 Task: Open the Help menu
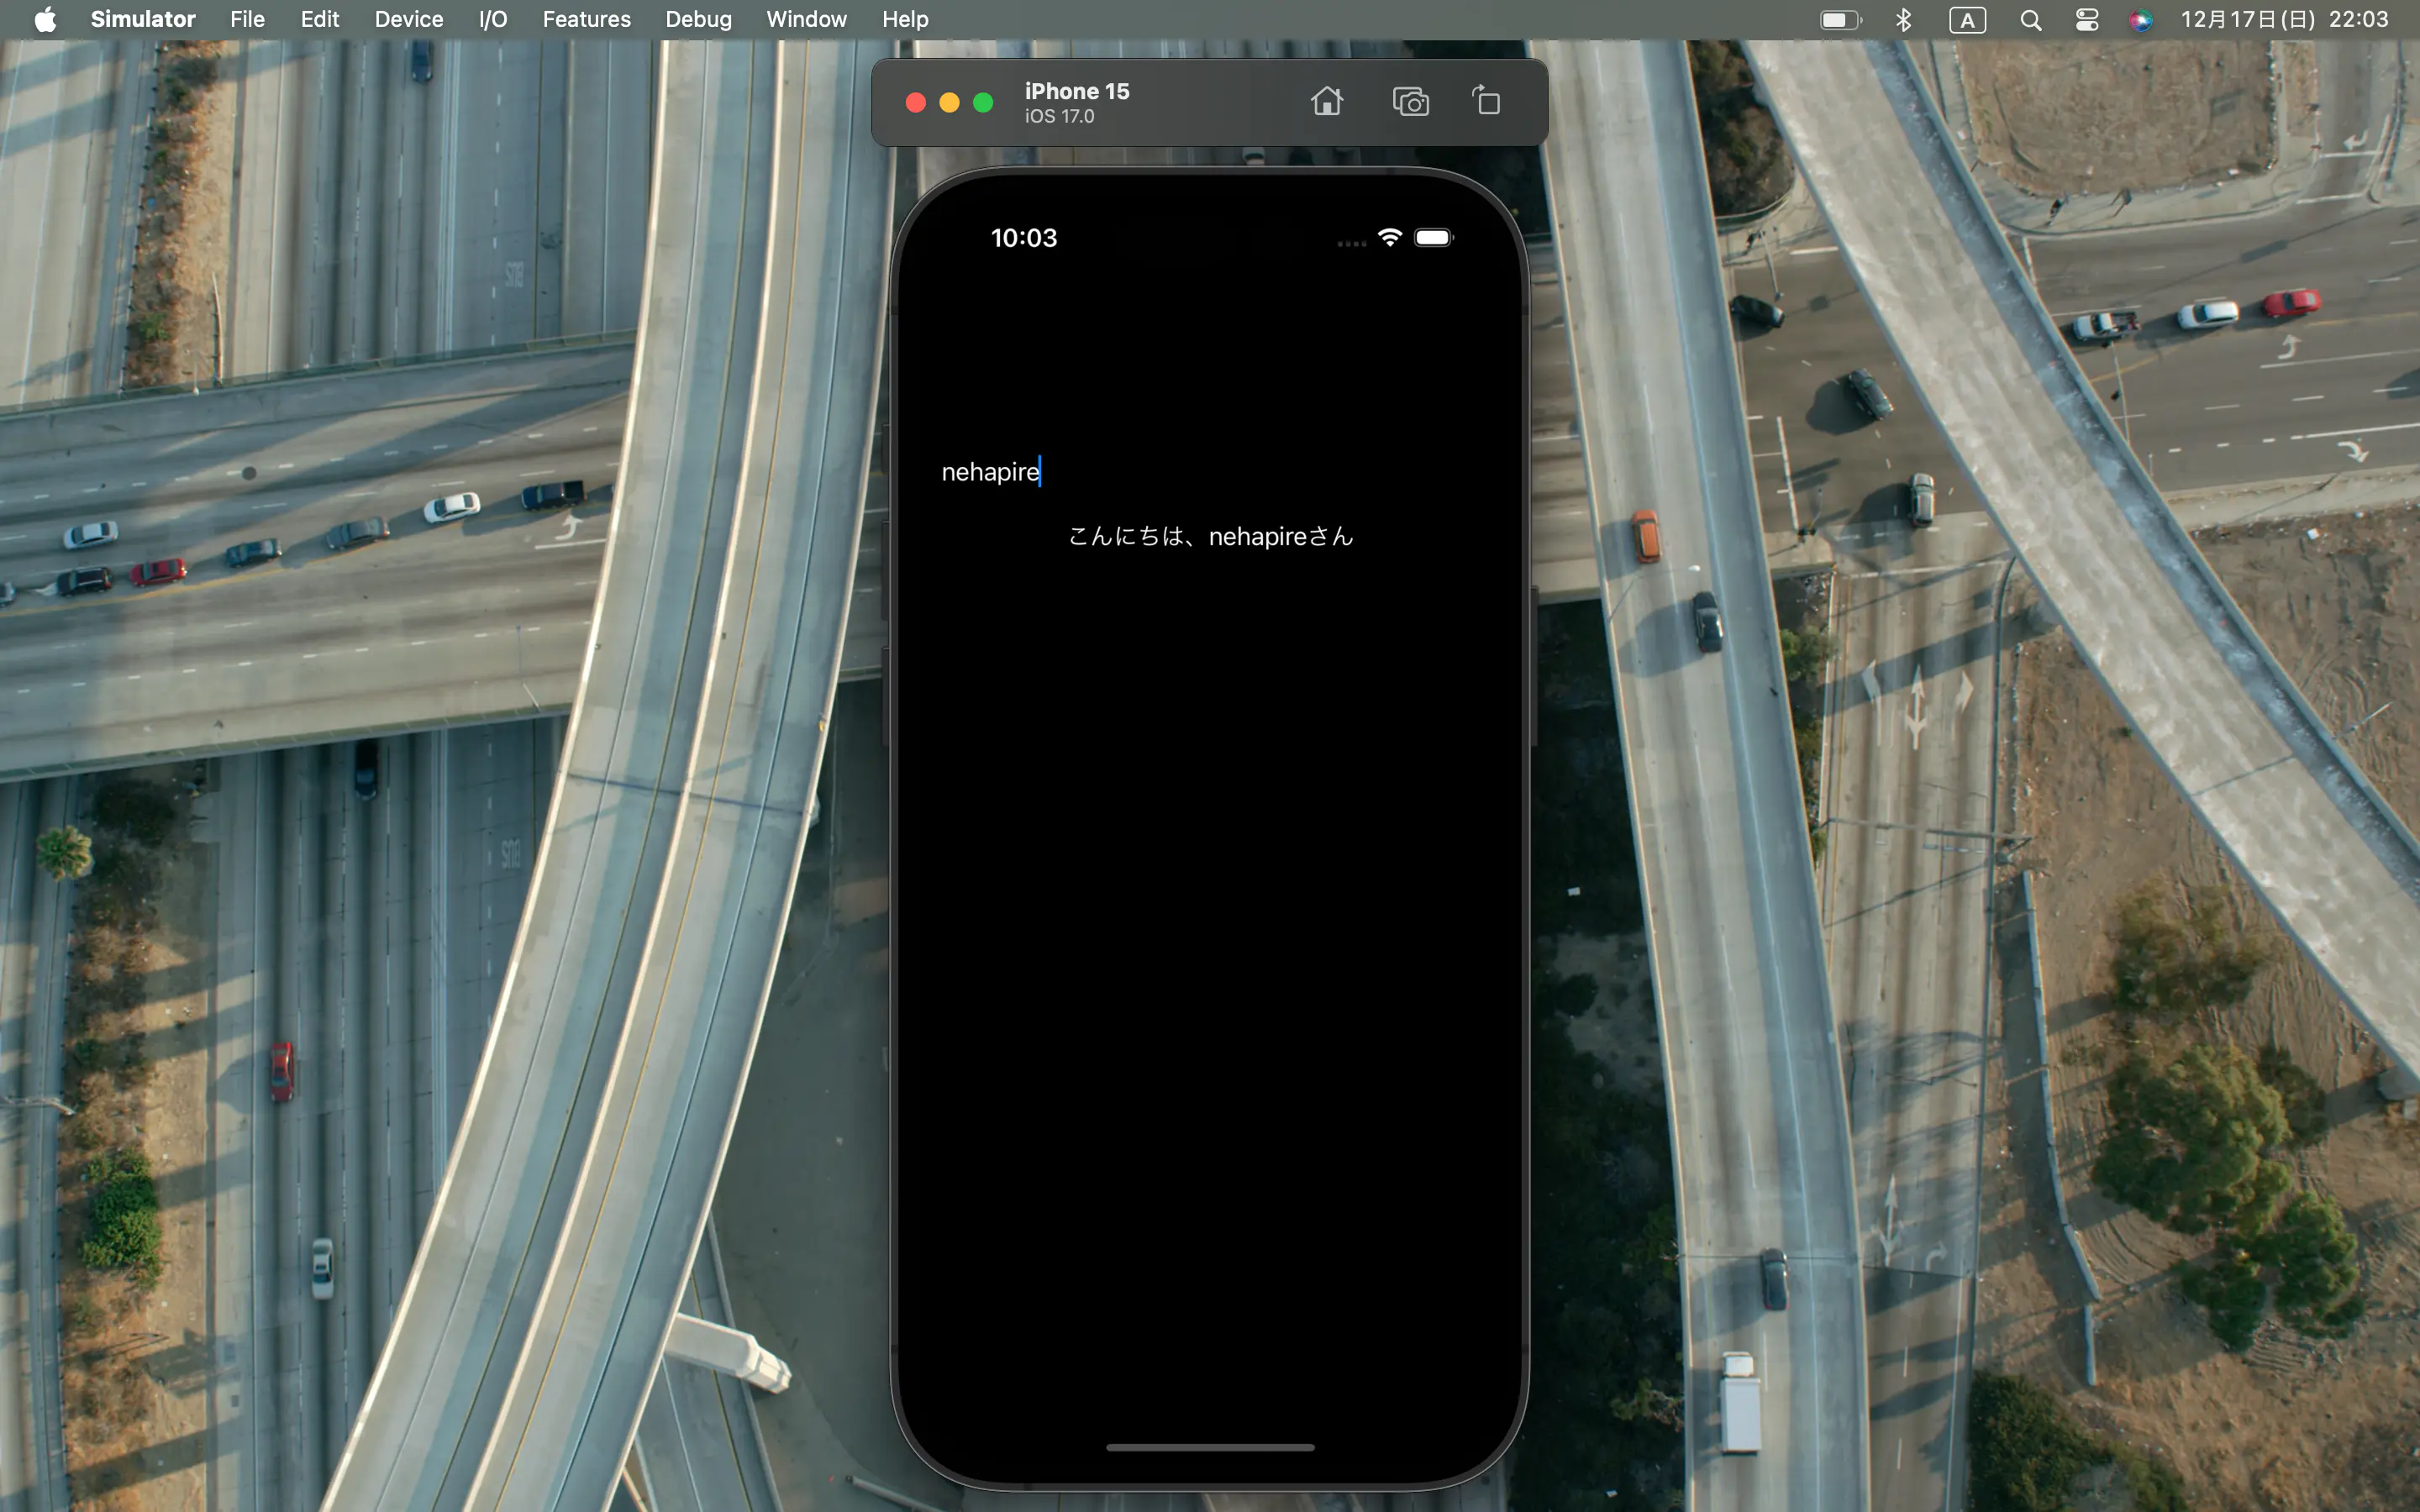(905, 19)
